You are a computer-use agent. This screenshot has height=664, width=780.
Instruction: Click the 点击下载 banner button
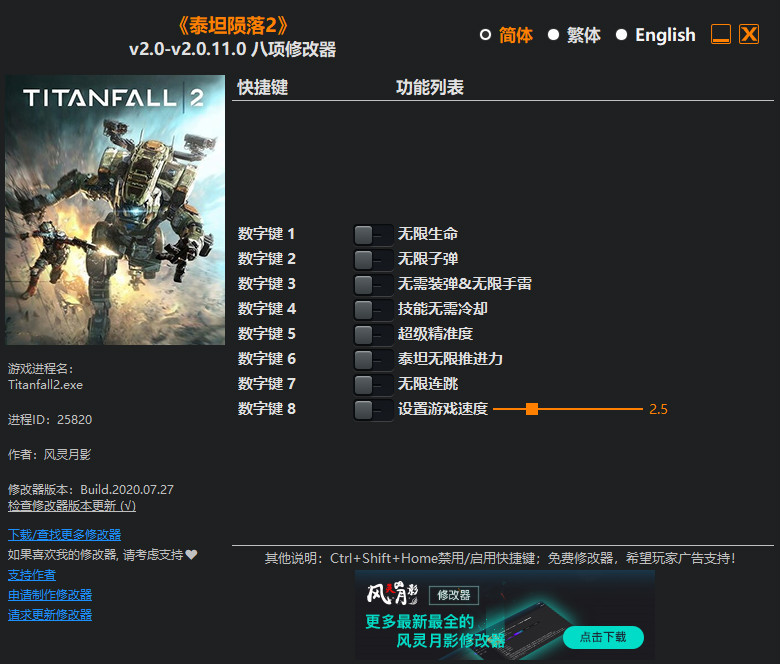click(603, 637)
